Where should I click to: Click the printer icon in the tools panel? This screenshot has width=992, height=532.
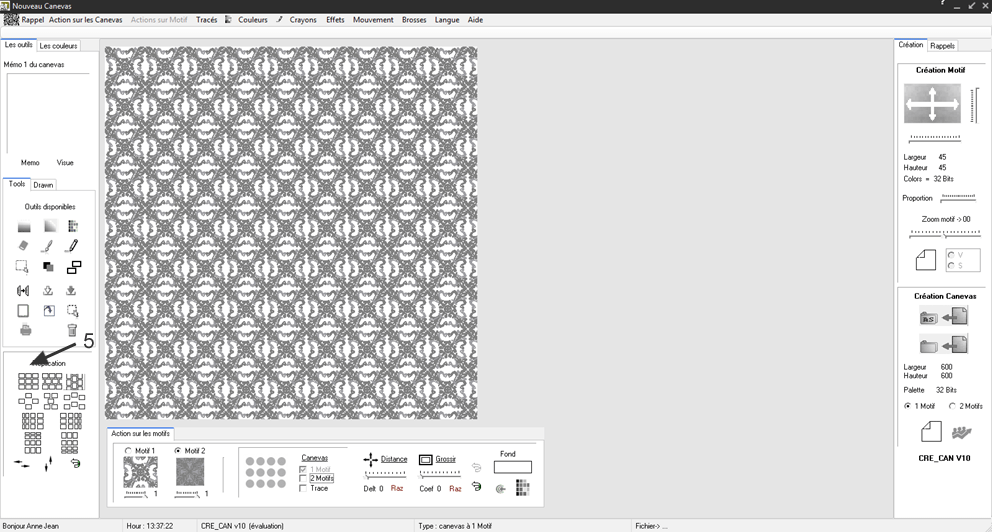(x=24, y=330)
